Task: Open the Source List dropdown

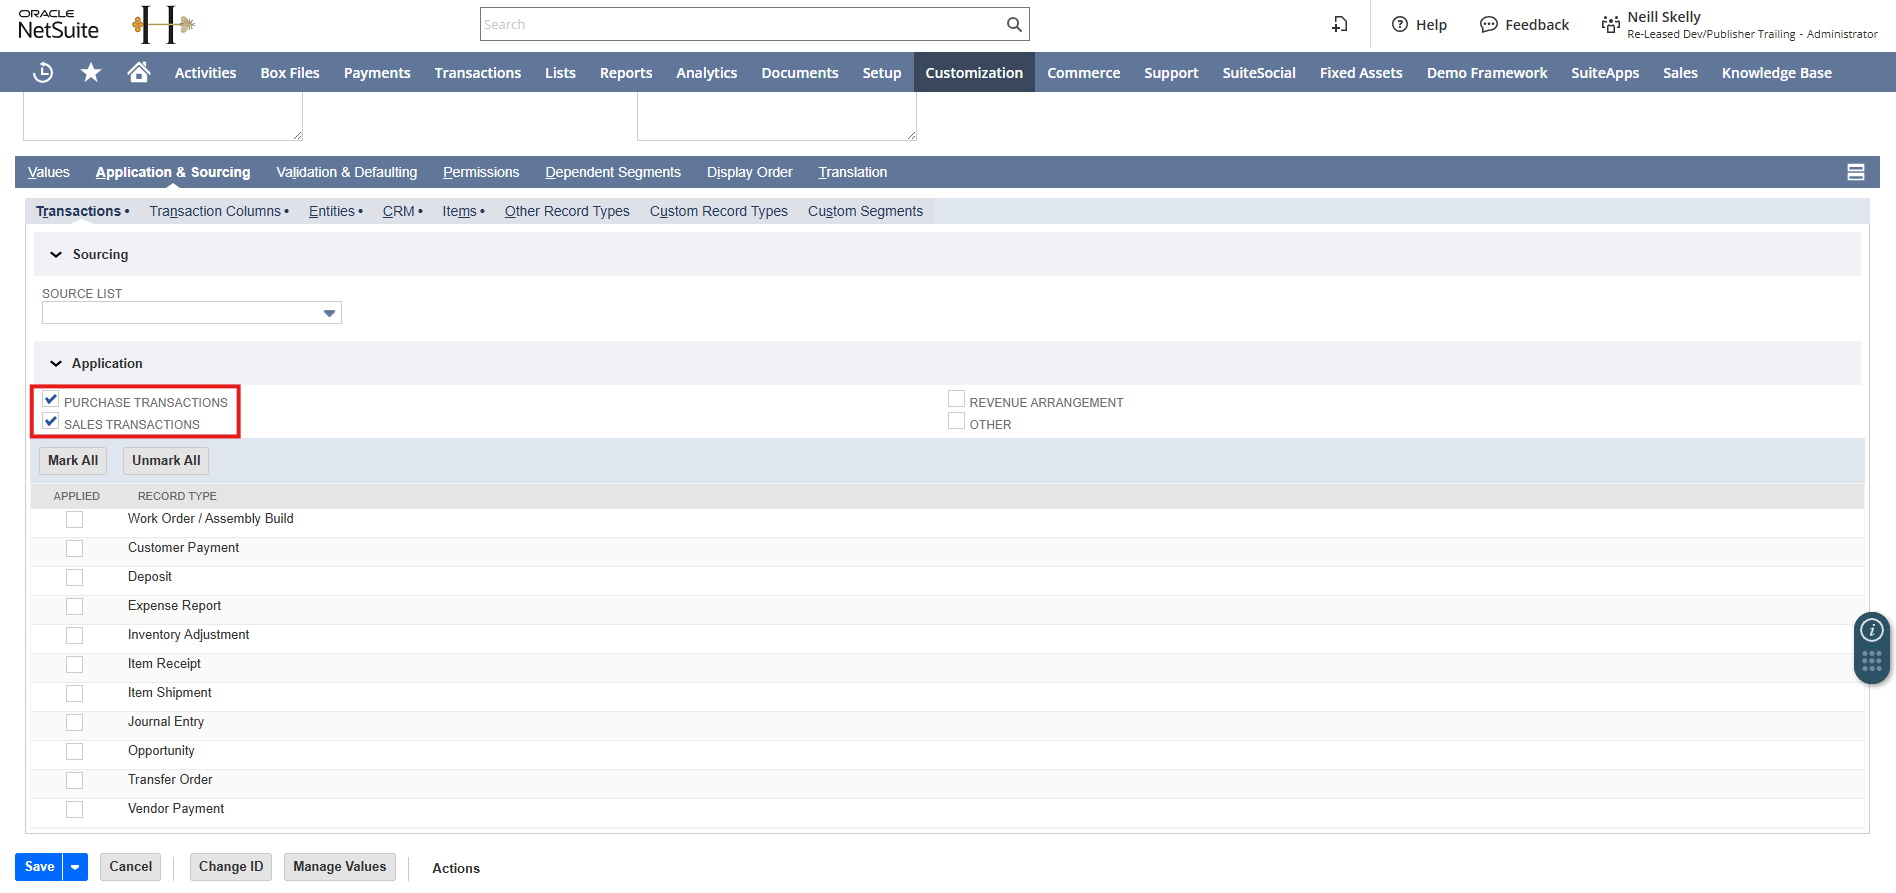Action: tap(329, 313)
